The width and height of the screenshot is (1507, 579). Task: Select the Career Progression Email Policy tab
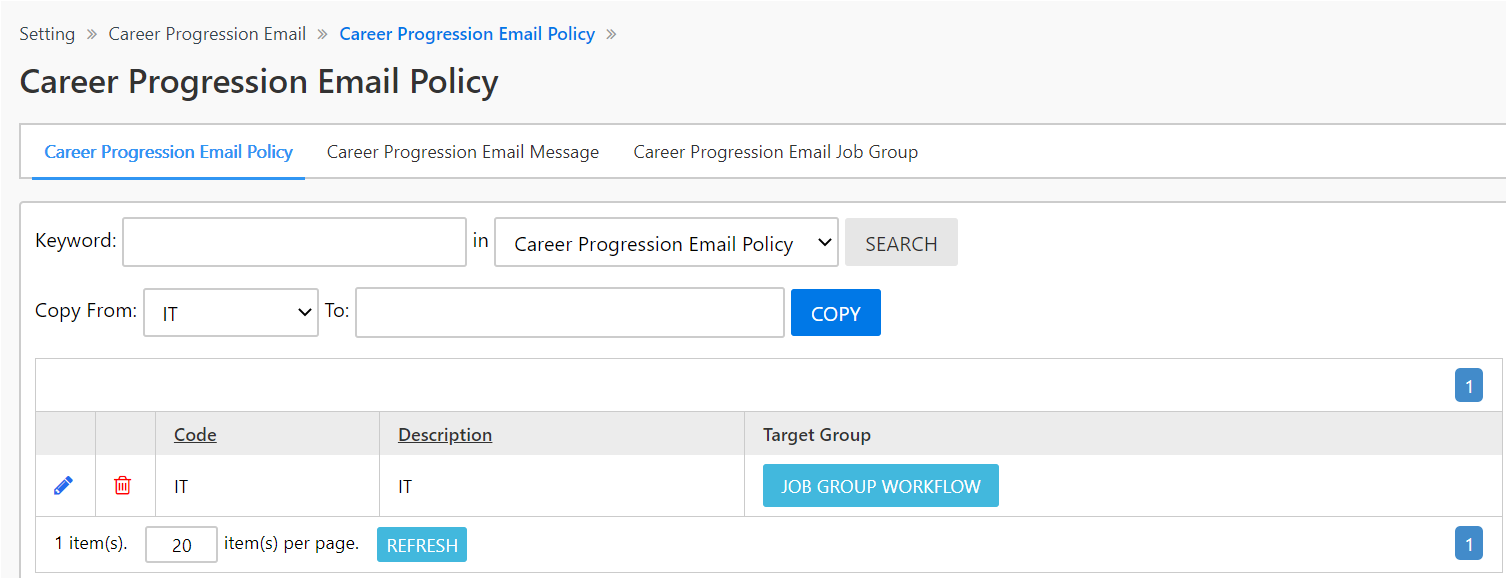pos(168,152)
